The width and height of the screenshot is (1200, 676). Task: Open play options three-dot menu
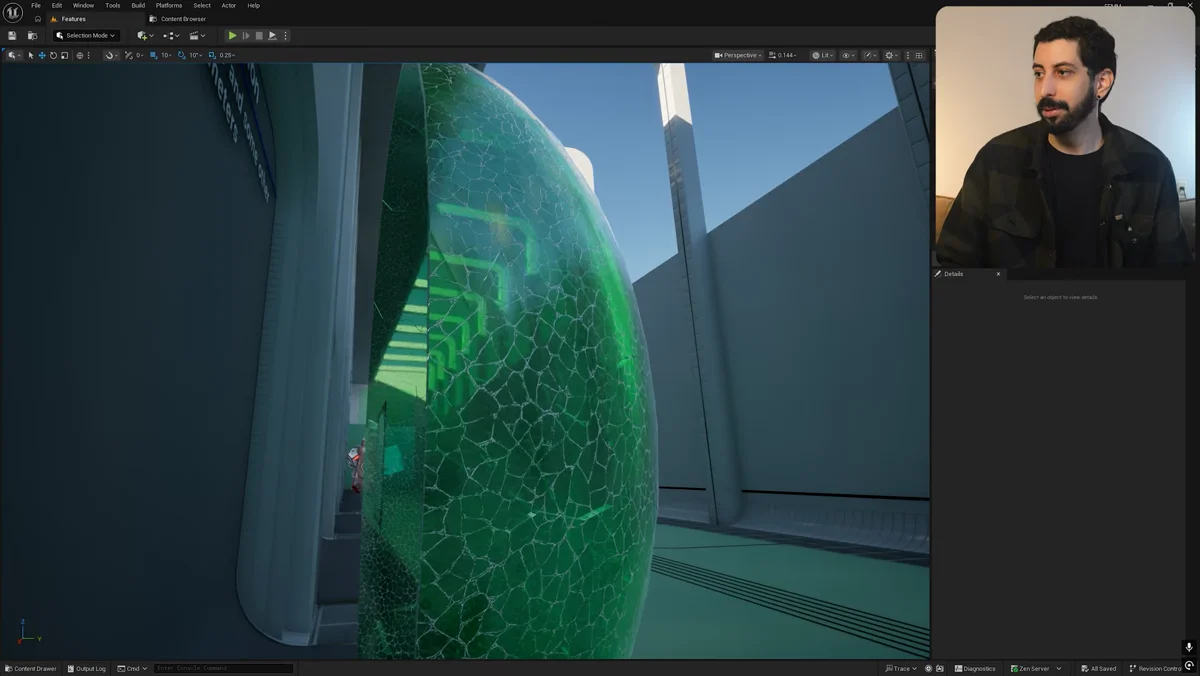click(285, 36)
